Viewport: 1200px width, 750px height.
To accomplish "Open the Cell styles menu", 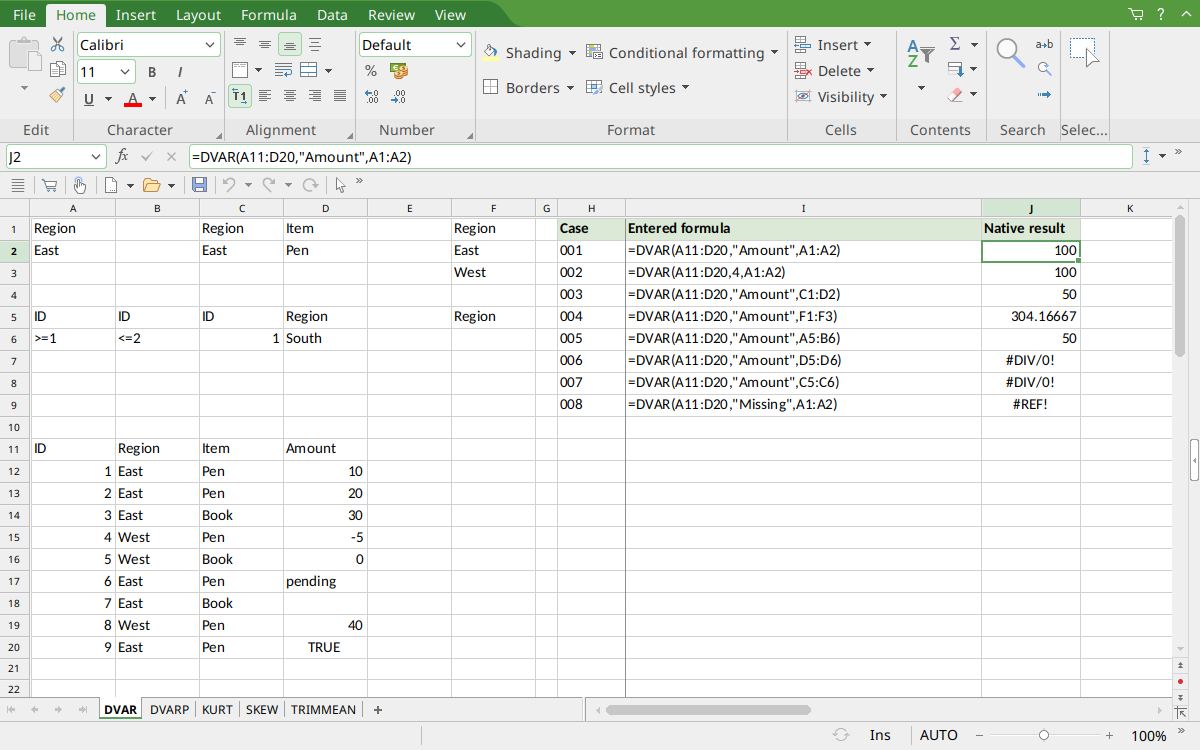I will coord(637,88).
